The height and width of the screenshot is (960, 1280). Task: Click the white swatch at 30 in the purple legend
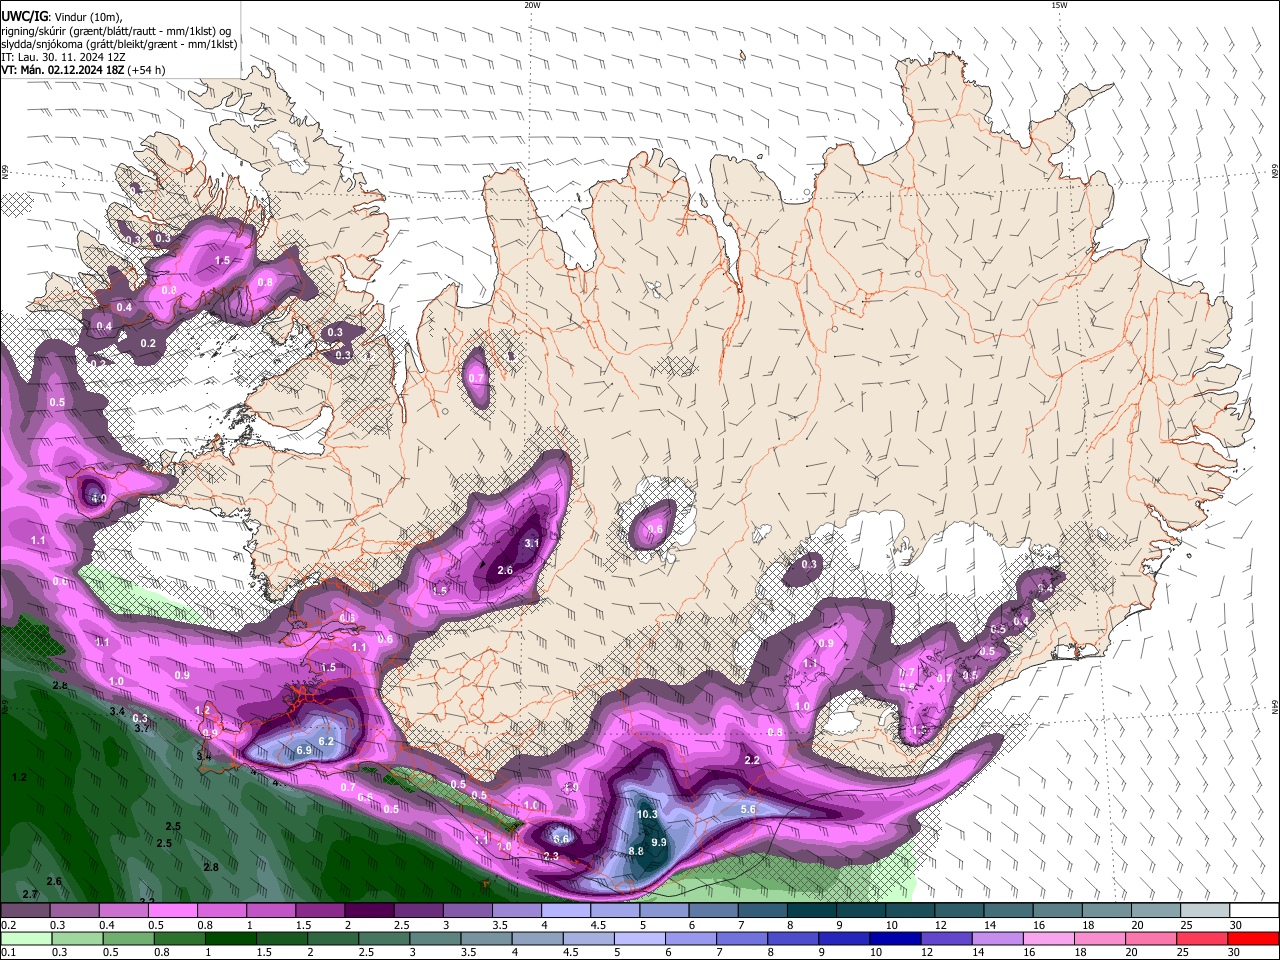[1255, 911]
